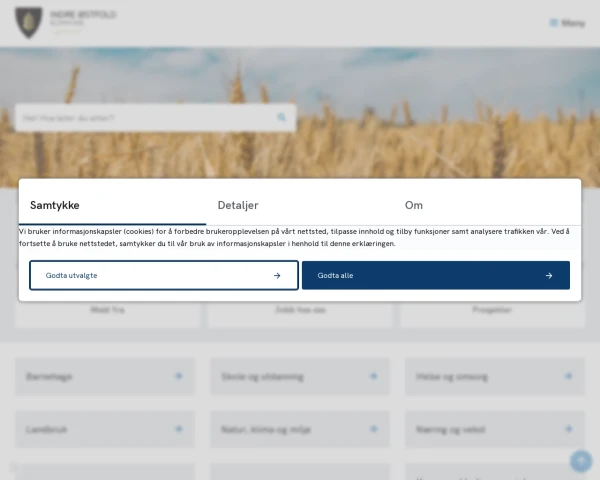Open the Meny hamburger menu
This screenshot has height=480, width=600.
click(x=567, y=23)
